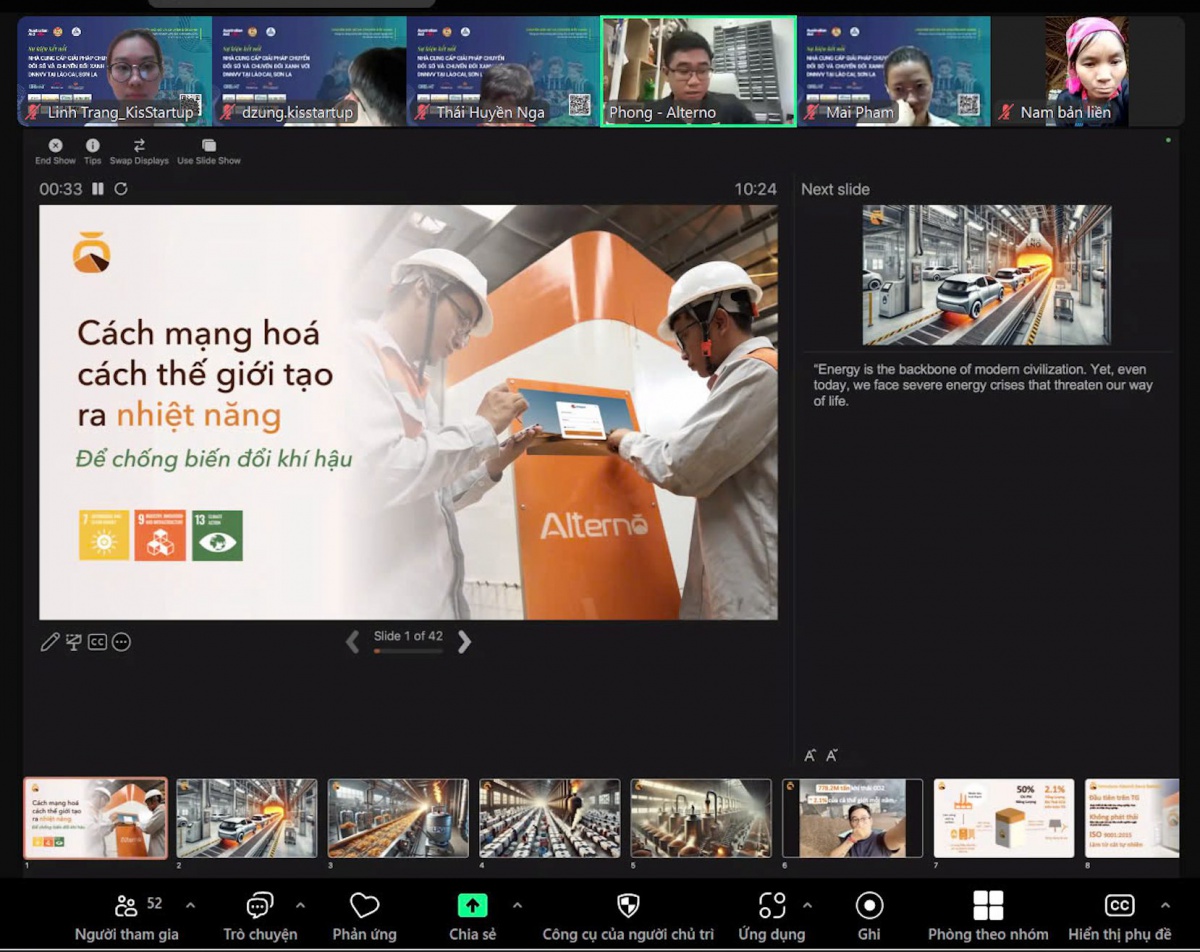Expand the arrow next to Ứng dụng
Image resolution: width=1200 pixels, height=952 pixels.
coord(807,906)
